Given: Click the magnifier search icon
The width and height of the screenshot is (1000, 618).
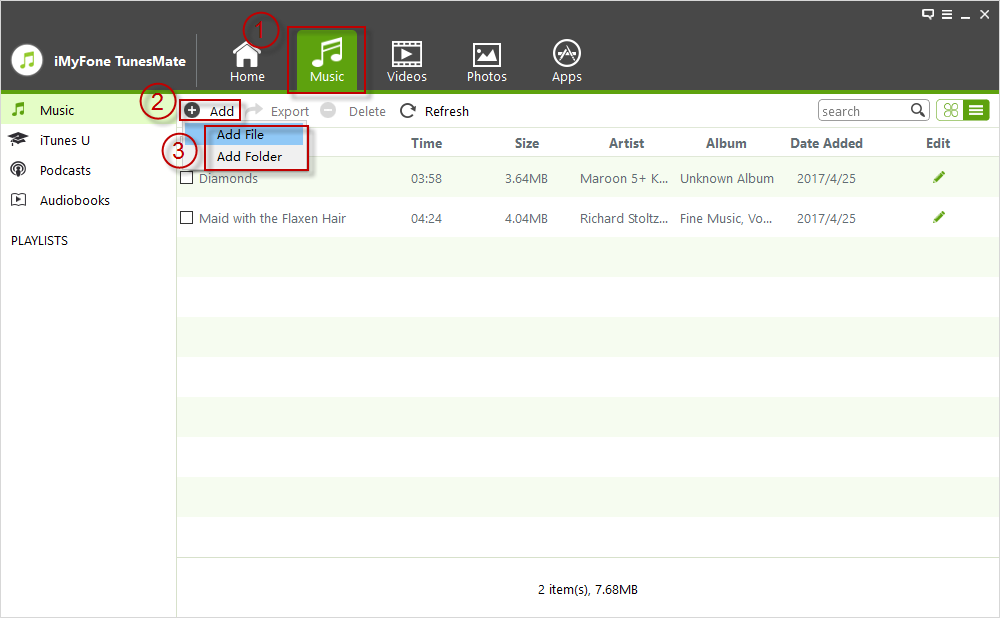Looking at the screenshot, I should (x=918, y=110).
